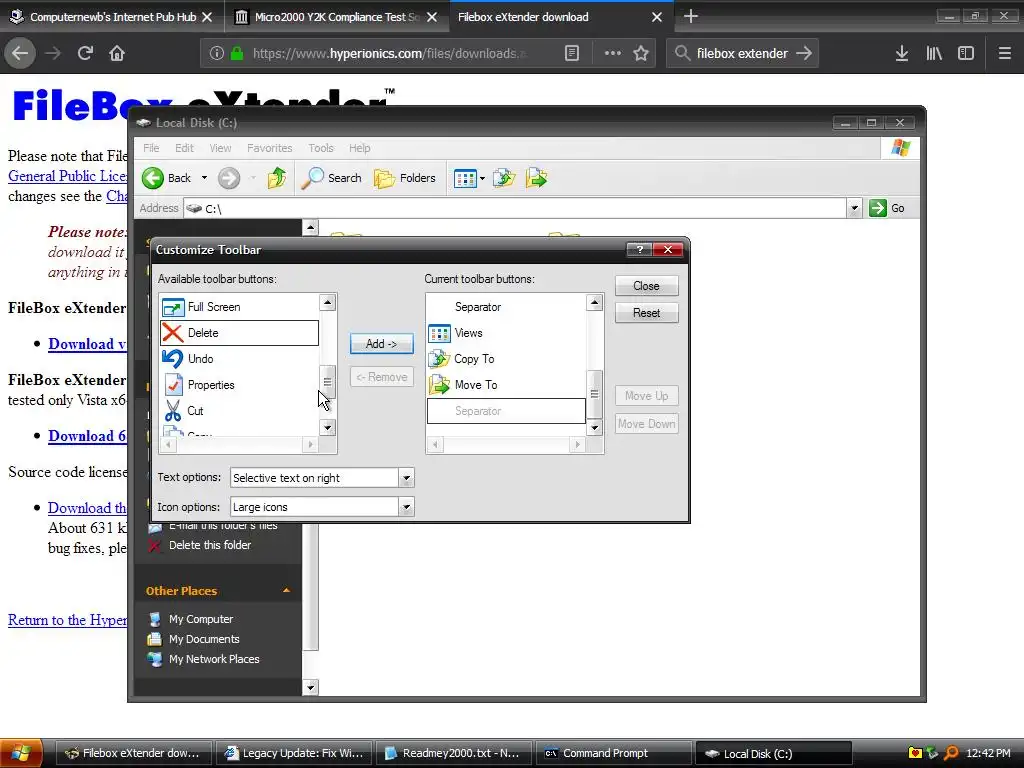Click the Go button beside address bar
The height and width of the screenshot is (768, 1024).
point(888,208)
